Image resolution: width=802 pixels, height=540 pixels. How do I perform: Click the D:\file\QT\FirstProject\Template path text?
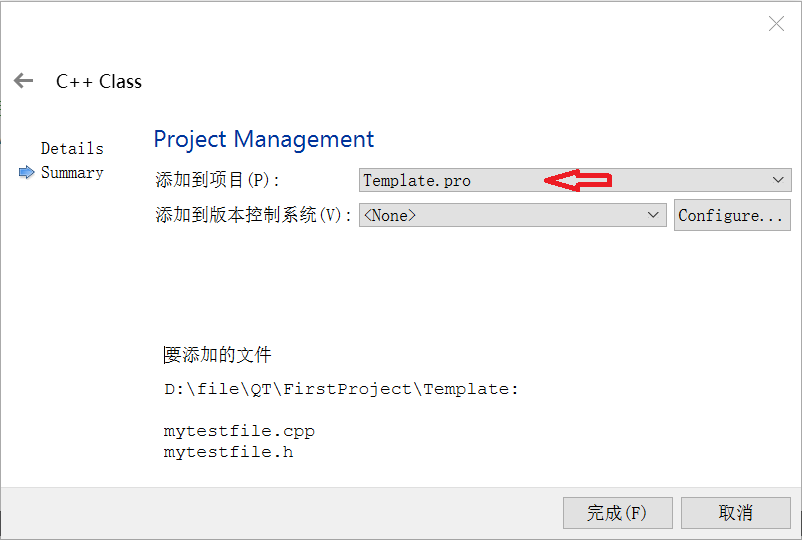click(x=341, y=389)
